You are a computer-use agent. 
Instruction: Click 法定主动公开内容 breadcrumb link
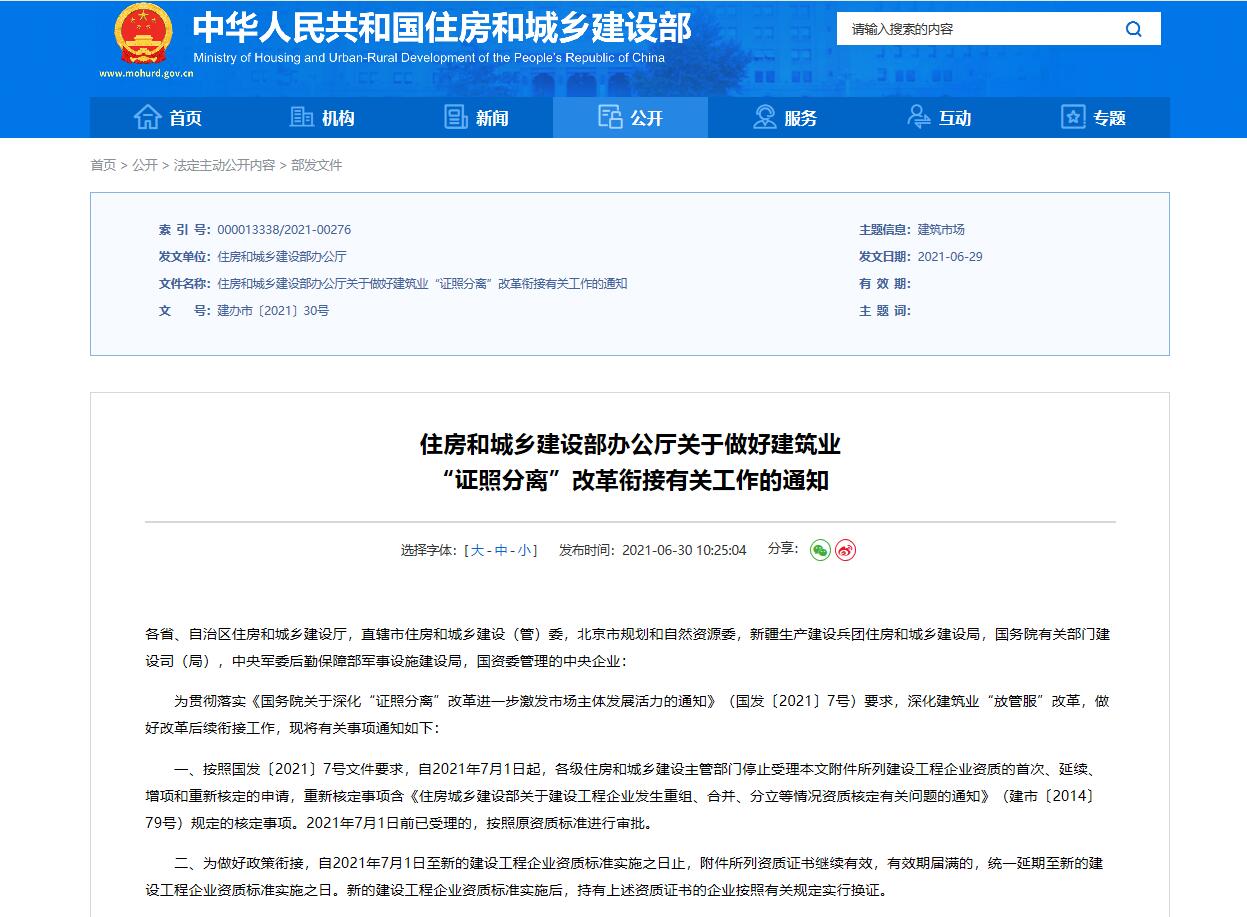pyautogui.click(x=224, y=165)
